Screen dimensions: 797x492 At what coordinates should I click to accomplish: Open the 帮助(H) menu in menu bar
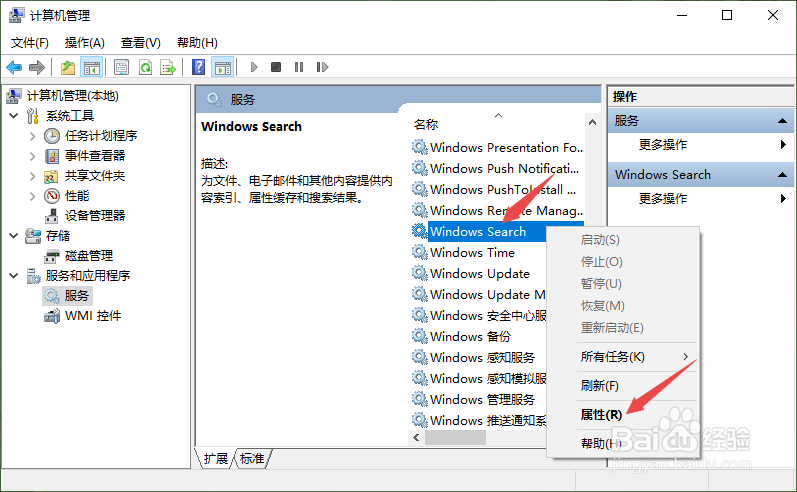(197, 43)
